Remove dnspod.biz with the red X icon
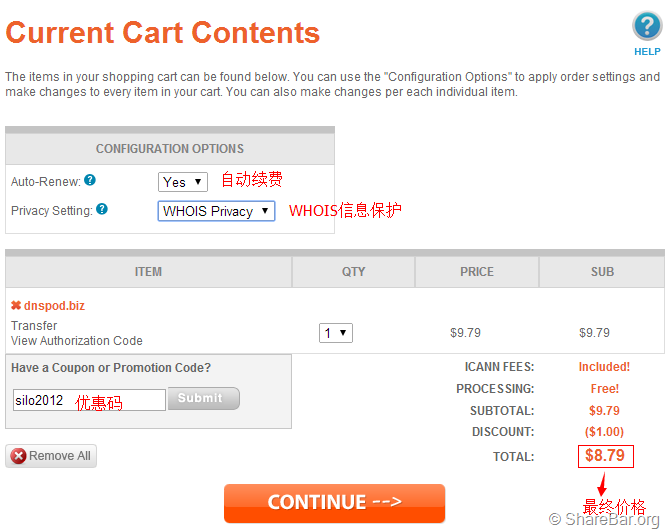 pyautogui.click(x=16, y=305)
